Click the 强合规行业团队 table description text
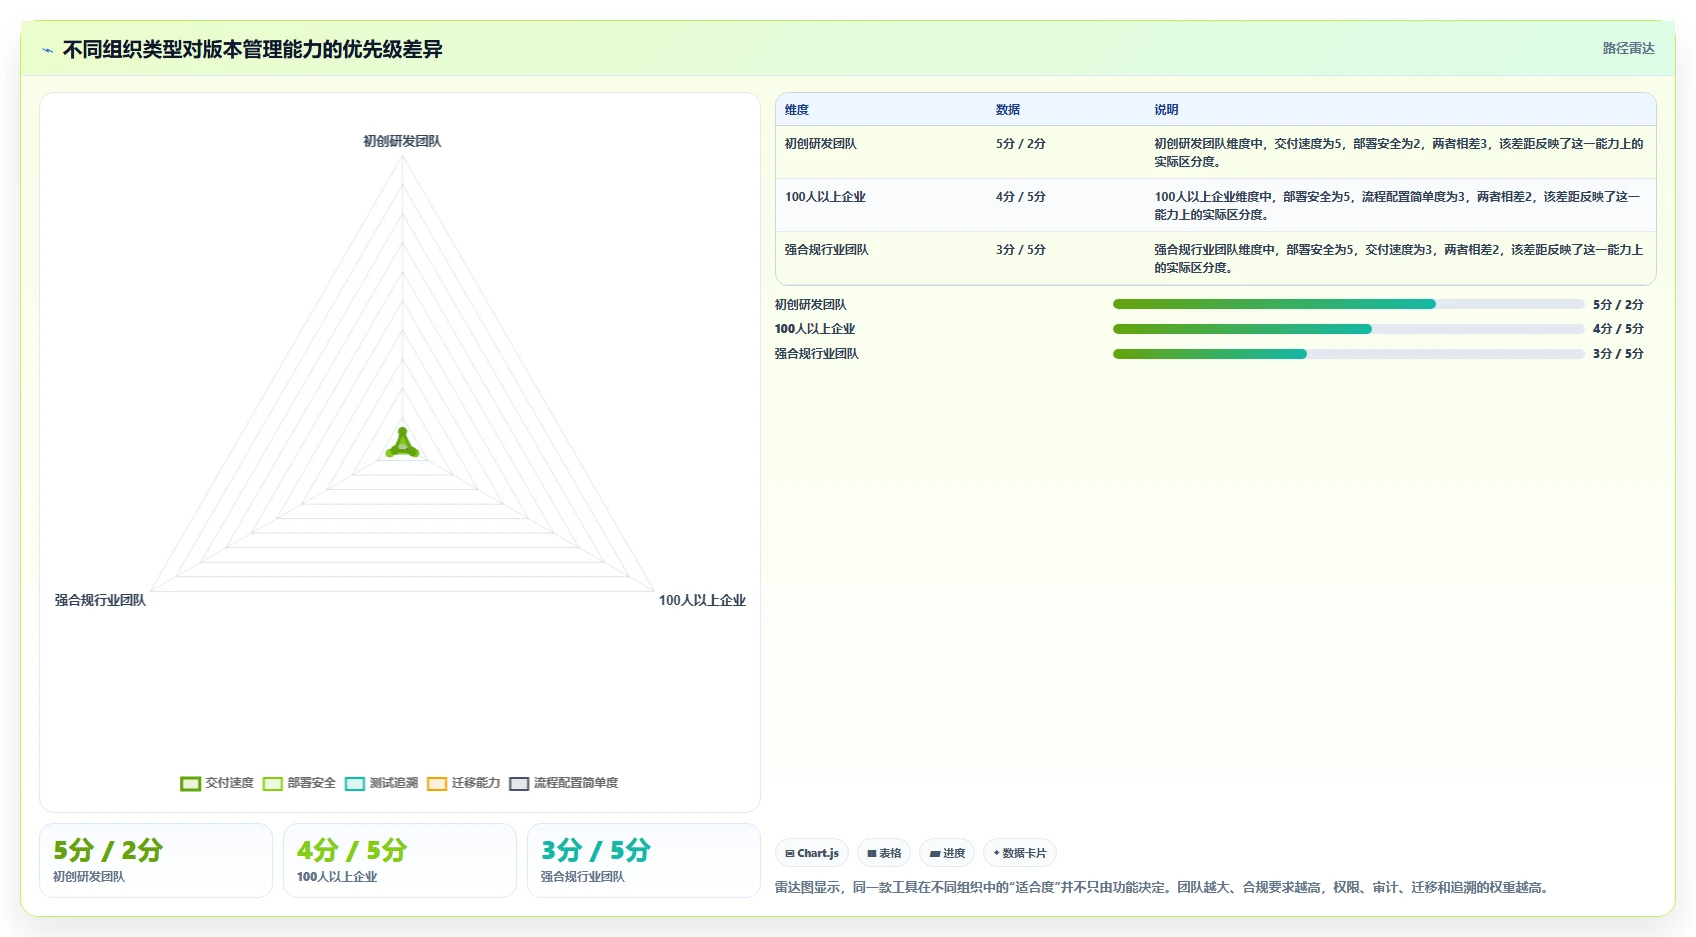 1399,259
